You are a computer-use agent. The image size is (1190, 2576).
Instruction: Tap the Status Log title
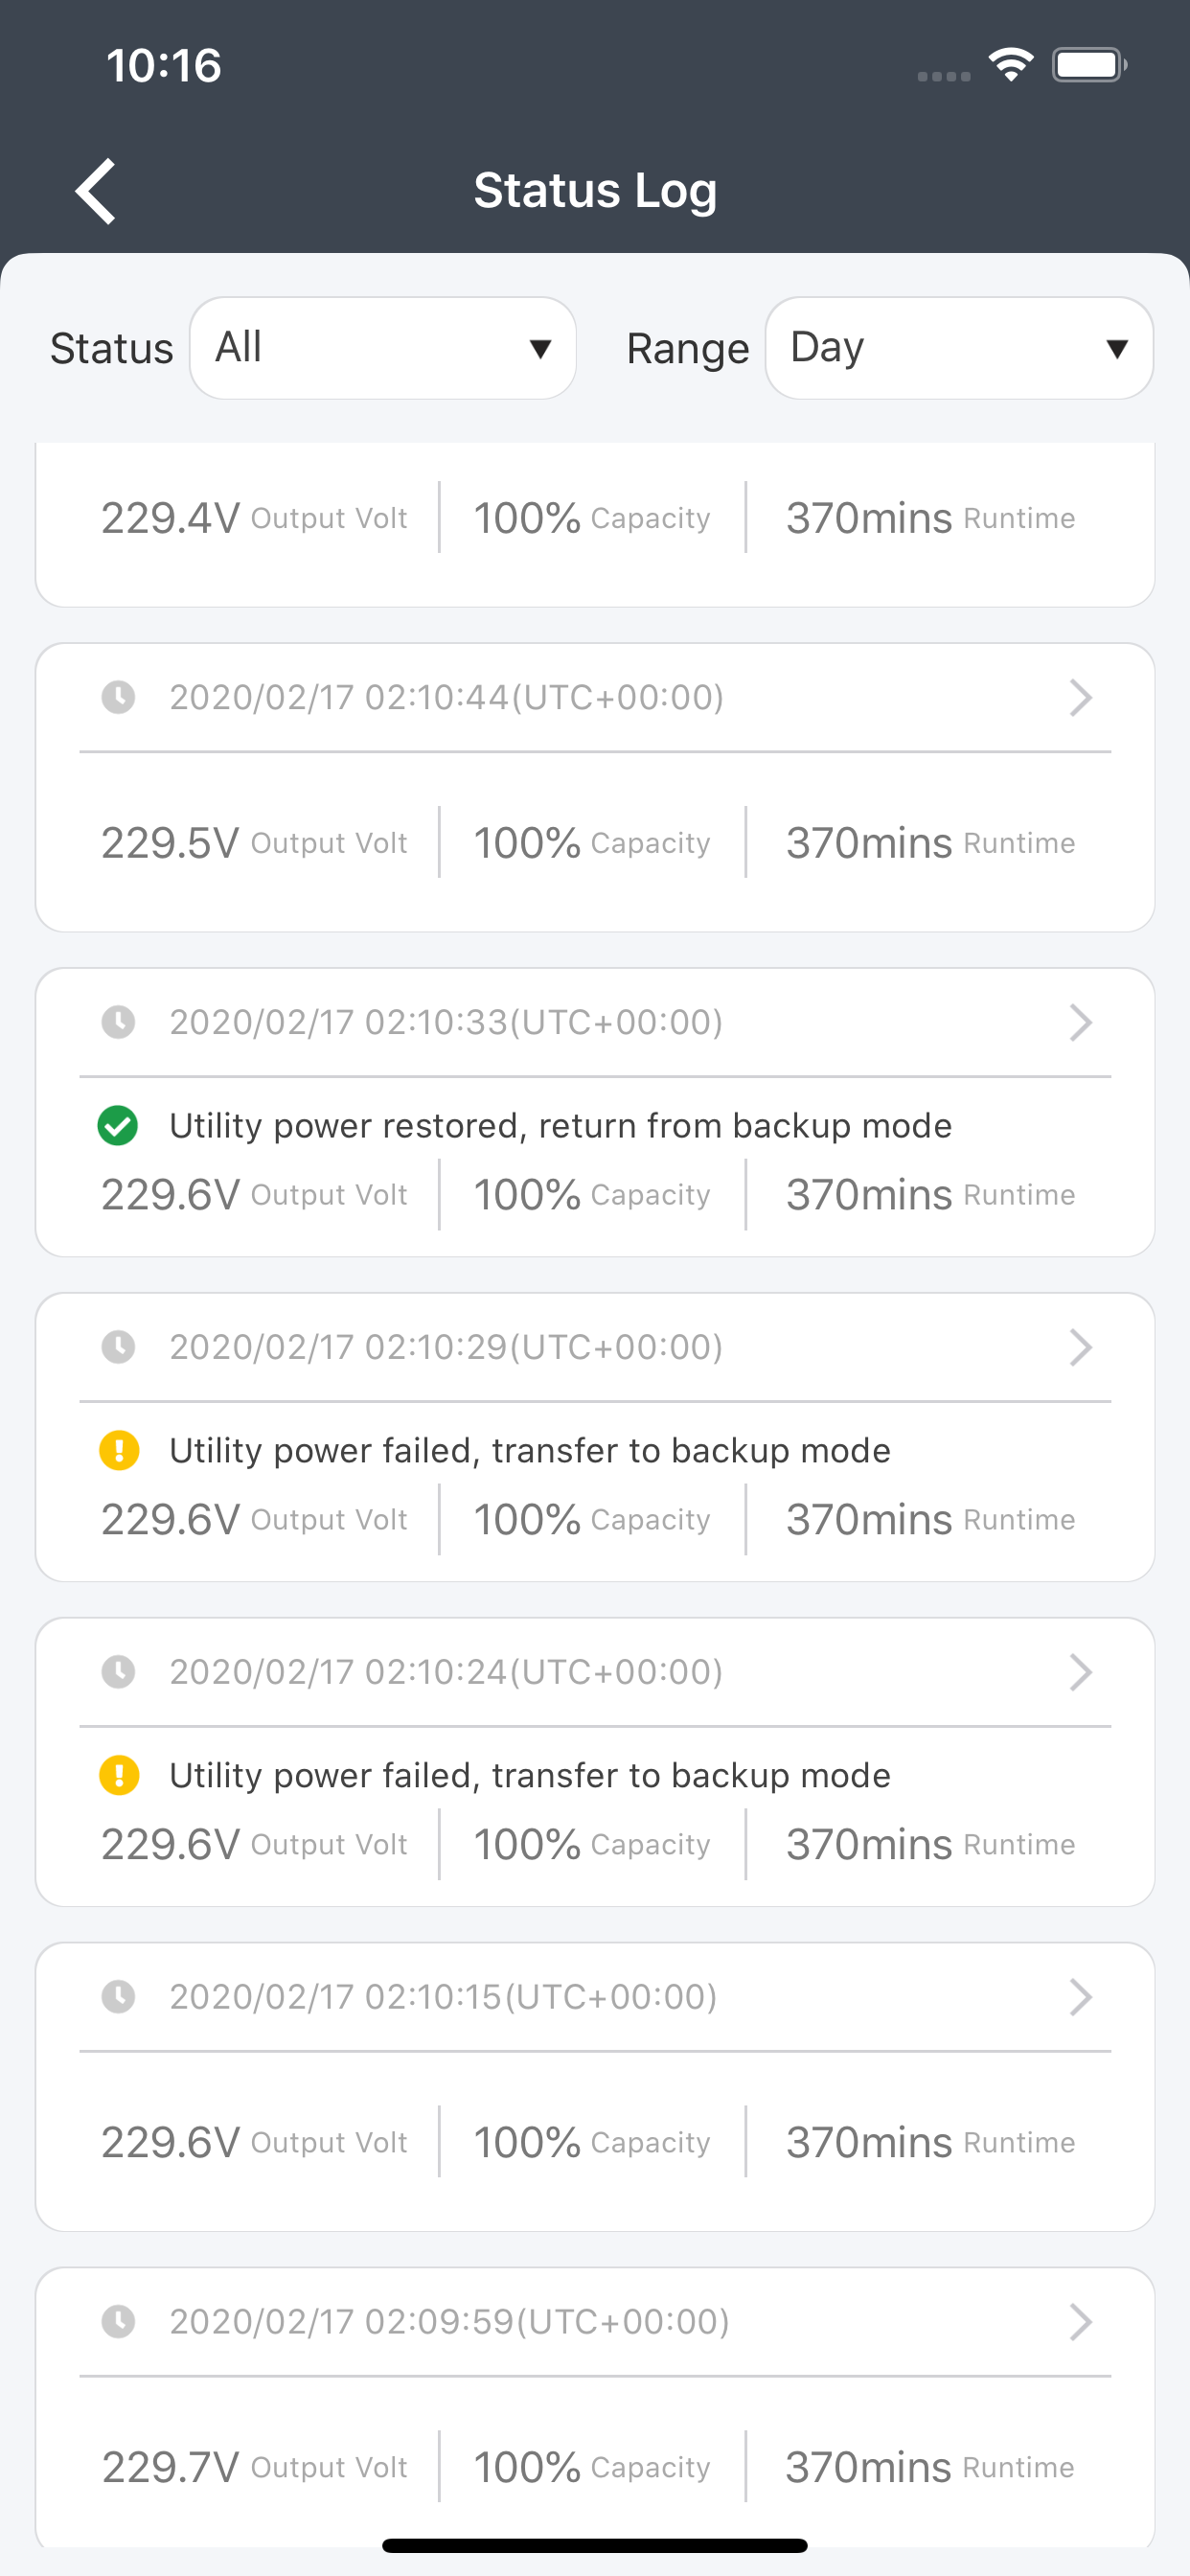(x=595, y=190)
